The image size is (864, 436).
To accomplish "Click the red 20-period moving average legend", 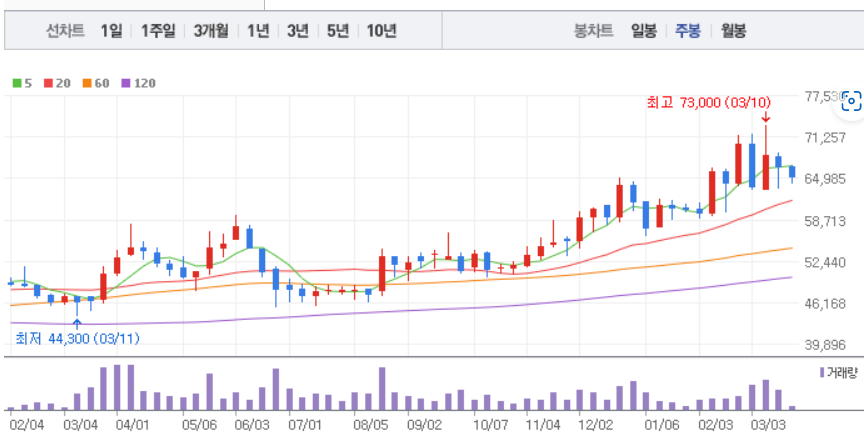I will pos(57,83).
